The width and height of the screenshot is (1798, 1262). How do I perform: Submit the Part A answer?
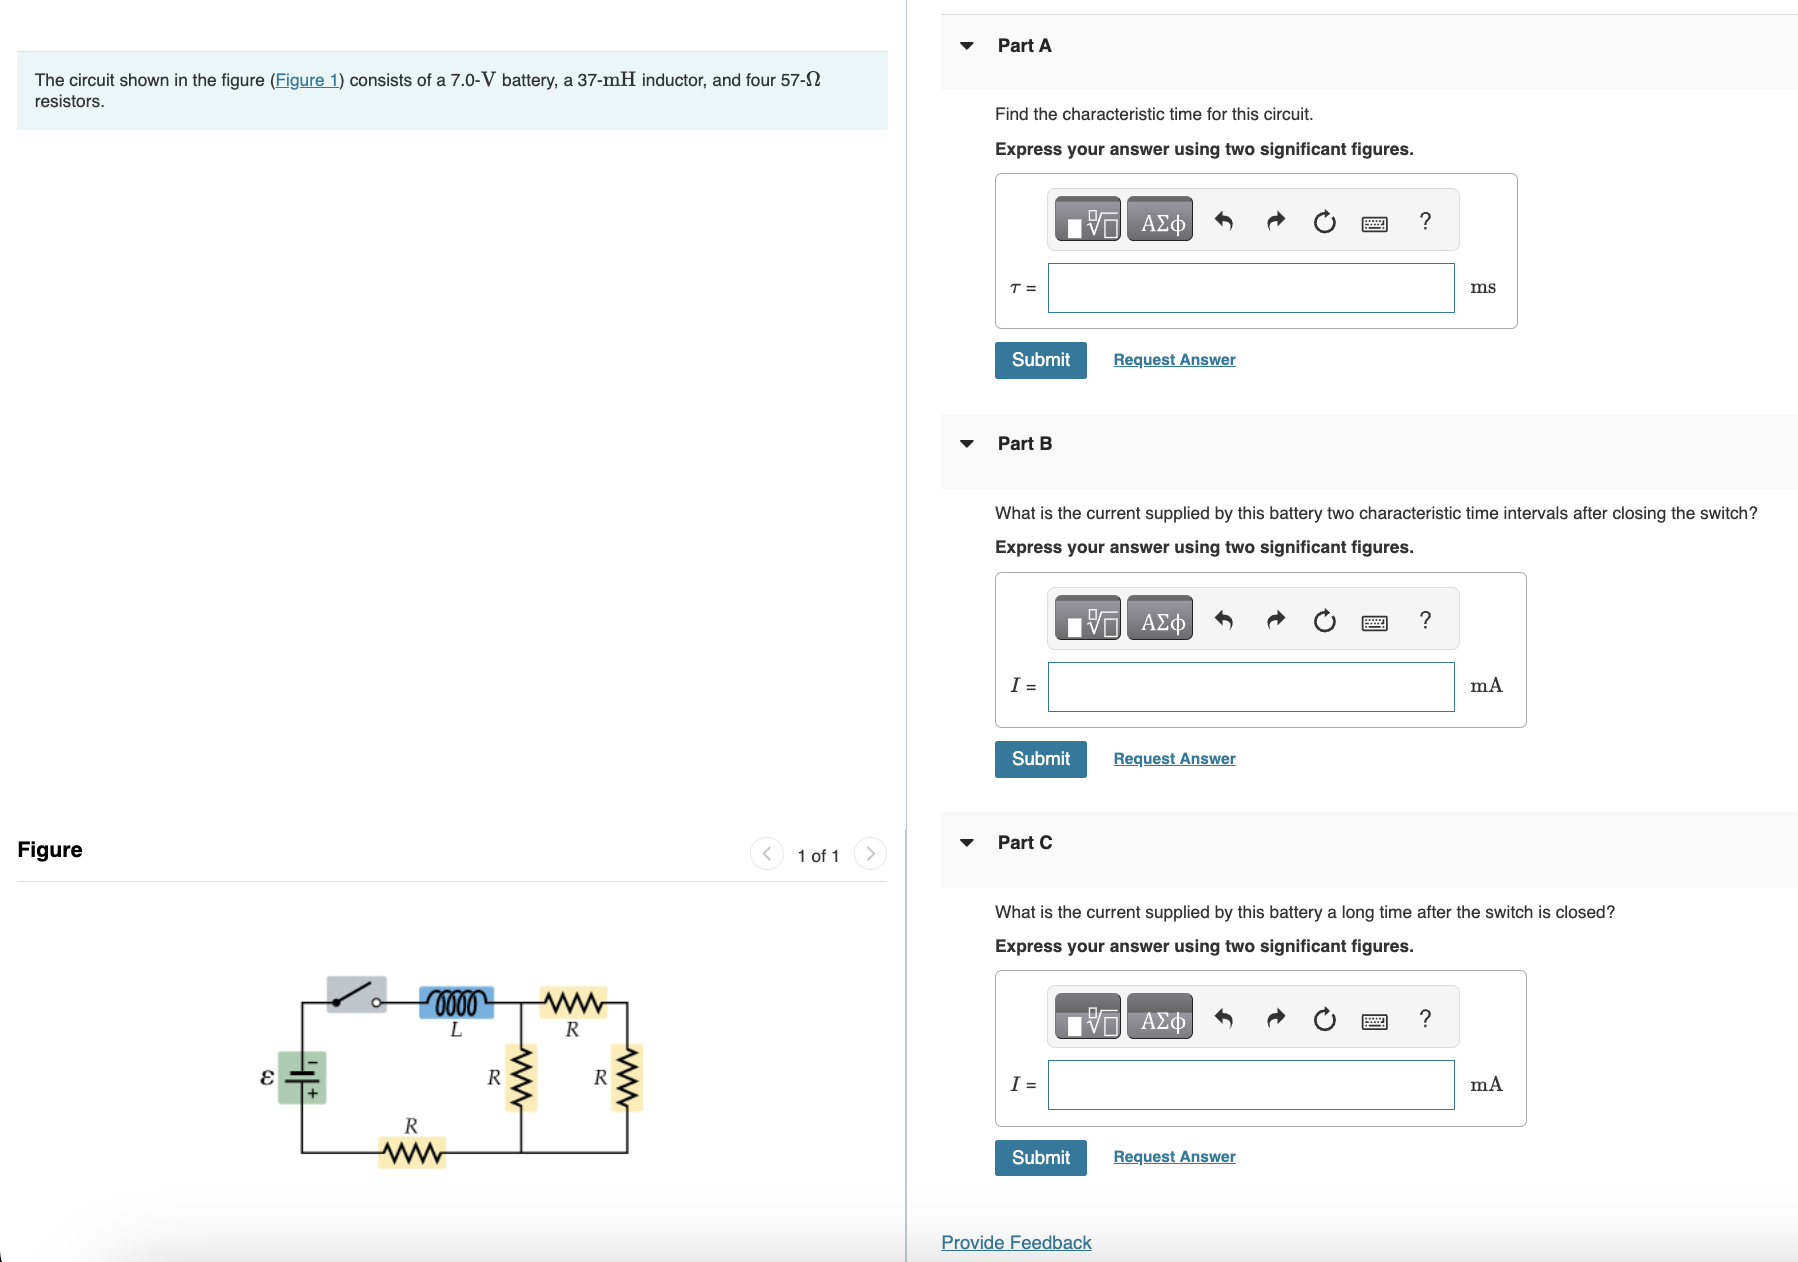pos(1041,360)
